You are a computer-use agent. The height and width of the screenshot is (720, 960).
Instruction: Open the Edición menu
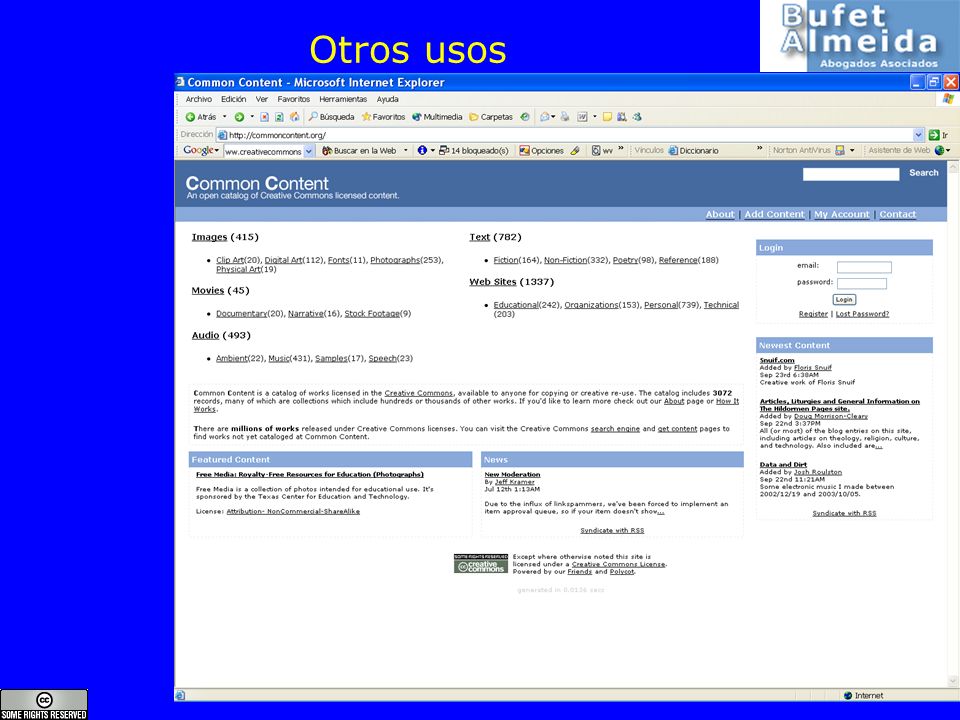[x=233, y=99]
